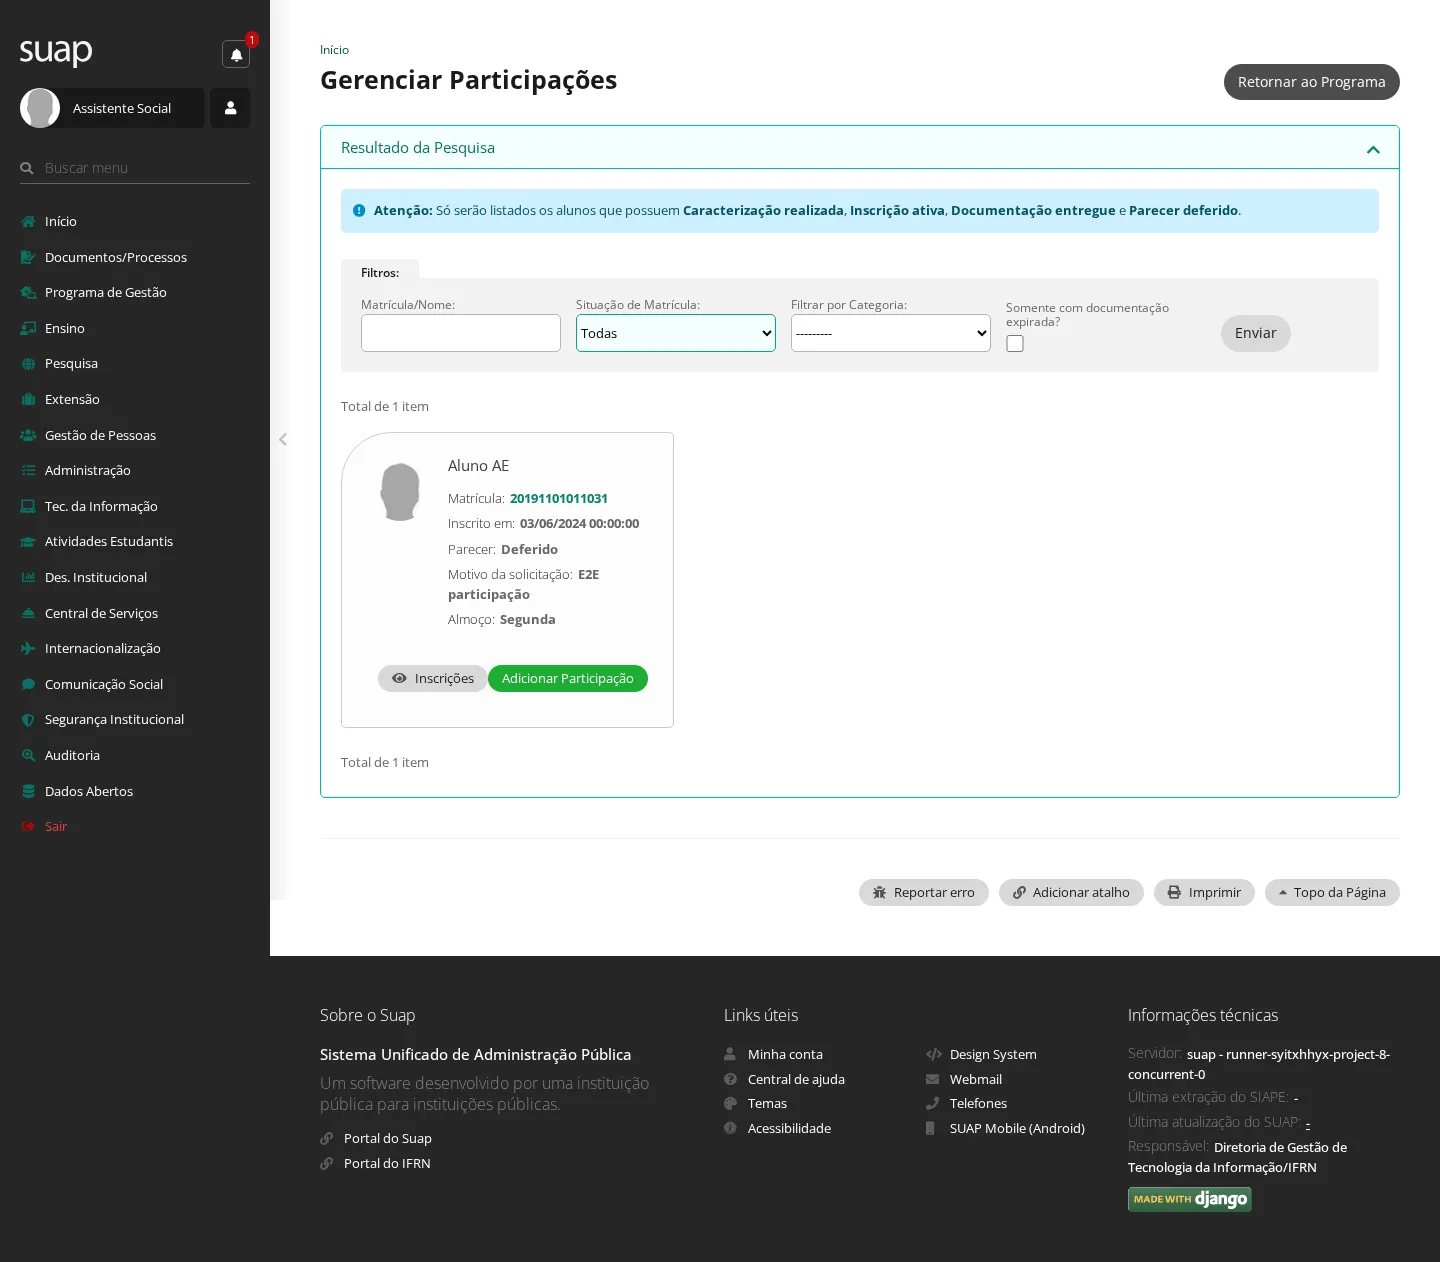Image resolution: width=1440 pixels, height=1262 pixels.
Task: Collapse the Resultado da Pesquisa panel
Action: click(x=1373, y=149)
